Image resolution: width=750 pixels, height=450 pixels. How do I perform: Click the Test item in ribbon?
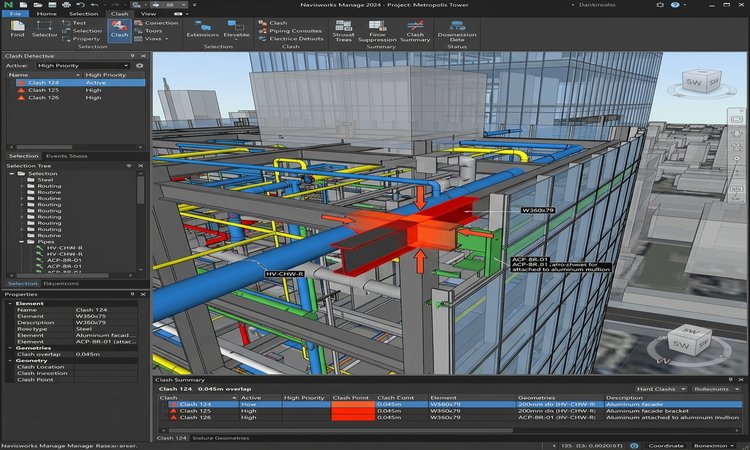point(75,22)
